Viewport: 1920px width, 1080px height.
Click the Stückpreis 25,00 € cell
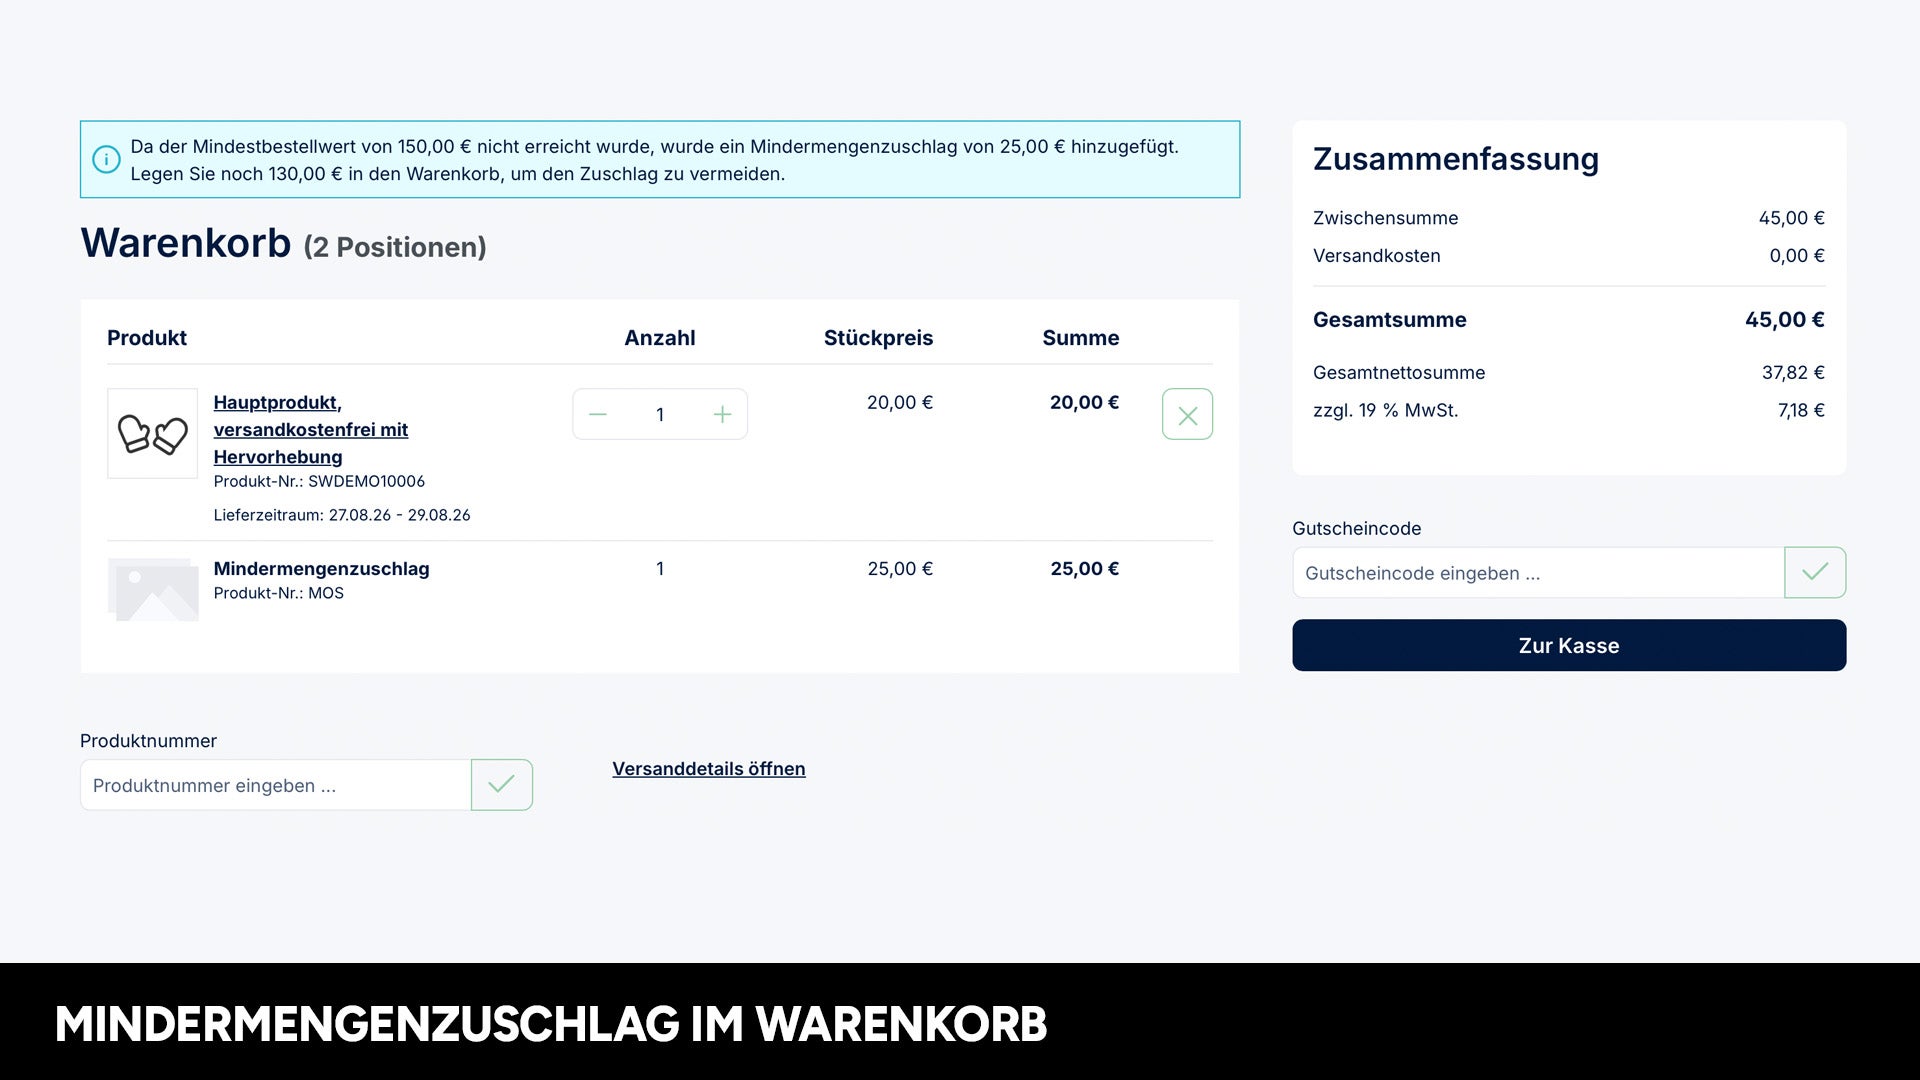(900, 569)
